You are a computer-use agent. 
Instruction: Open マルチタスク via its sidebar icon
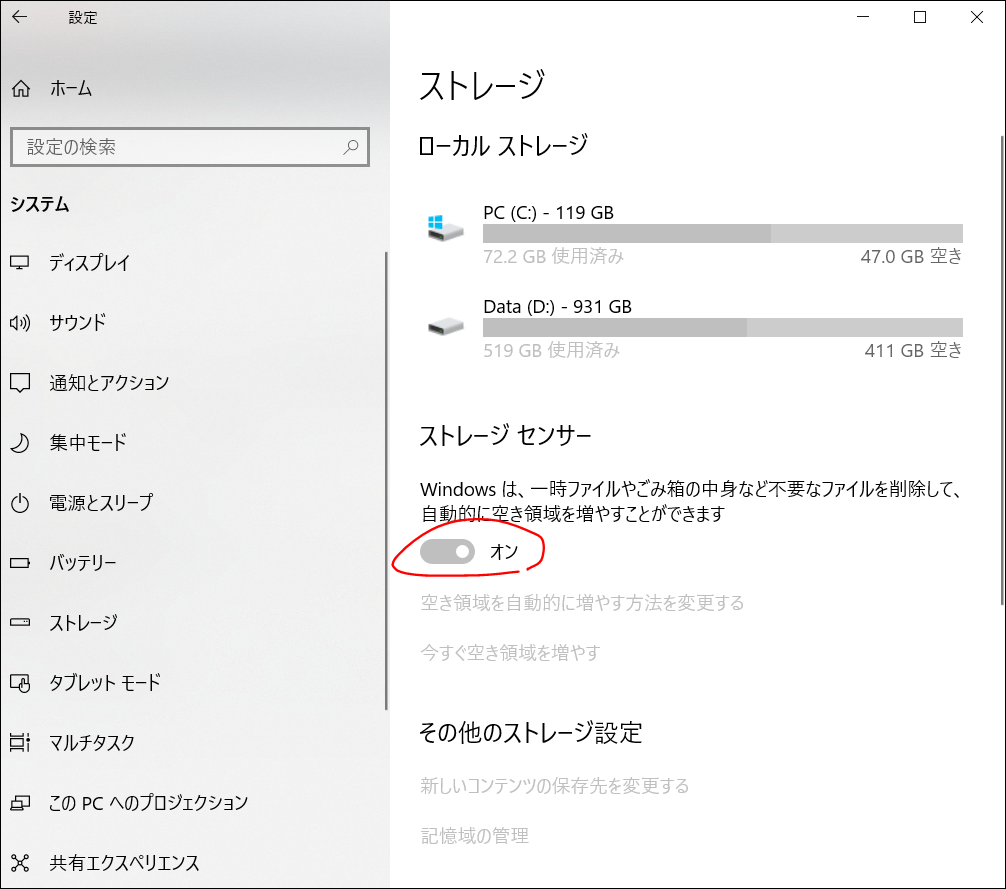tap(19, 743)
